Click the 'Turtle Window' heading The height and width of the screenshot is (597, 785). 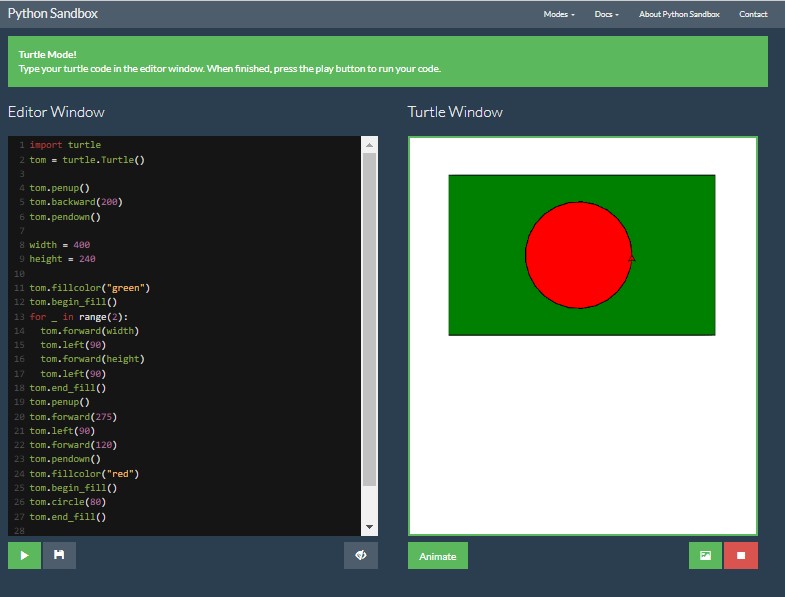coord(455,112)
